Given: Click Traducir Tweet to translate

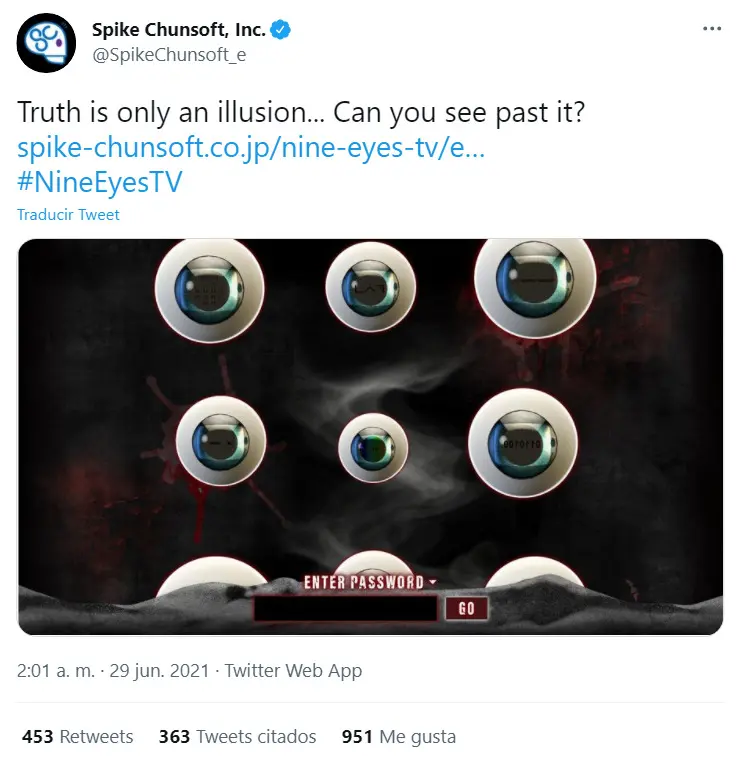Looking at the screenshot, I should tap(68, 215).
